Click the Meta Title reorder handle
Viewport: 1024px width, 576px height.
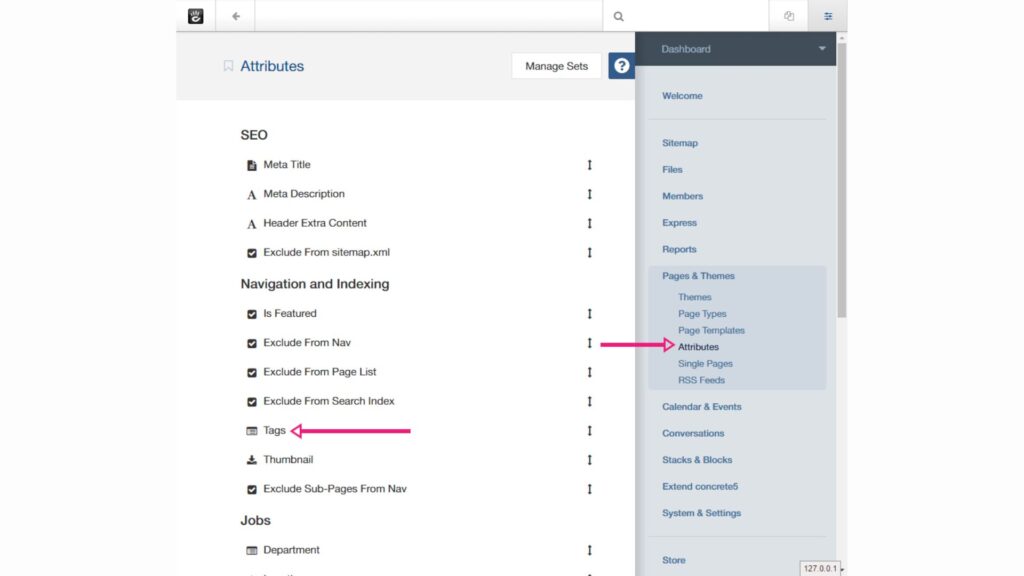pyautogui.click(x=589, y=165)
